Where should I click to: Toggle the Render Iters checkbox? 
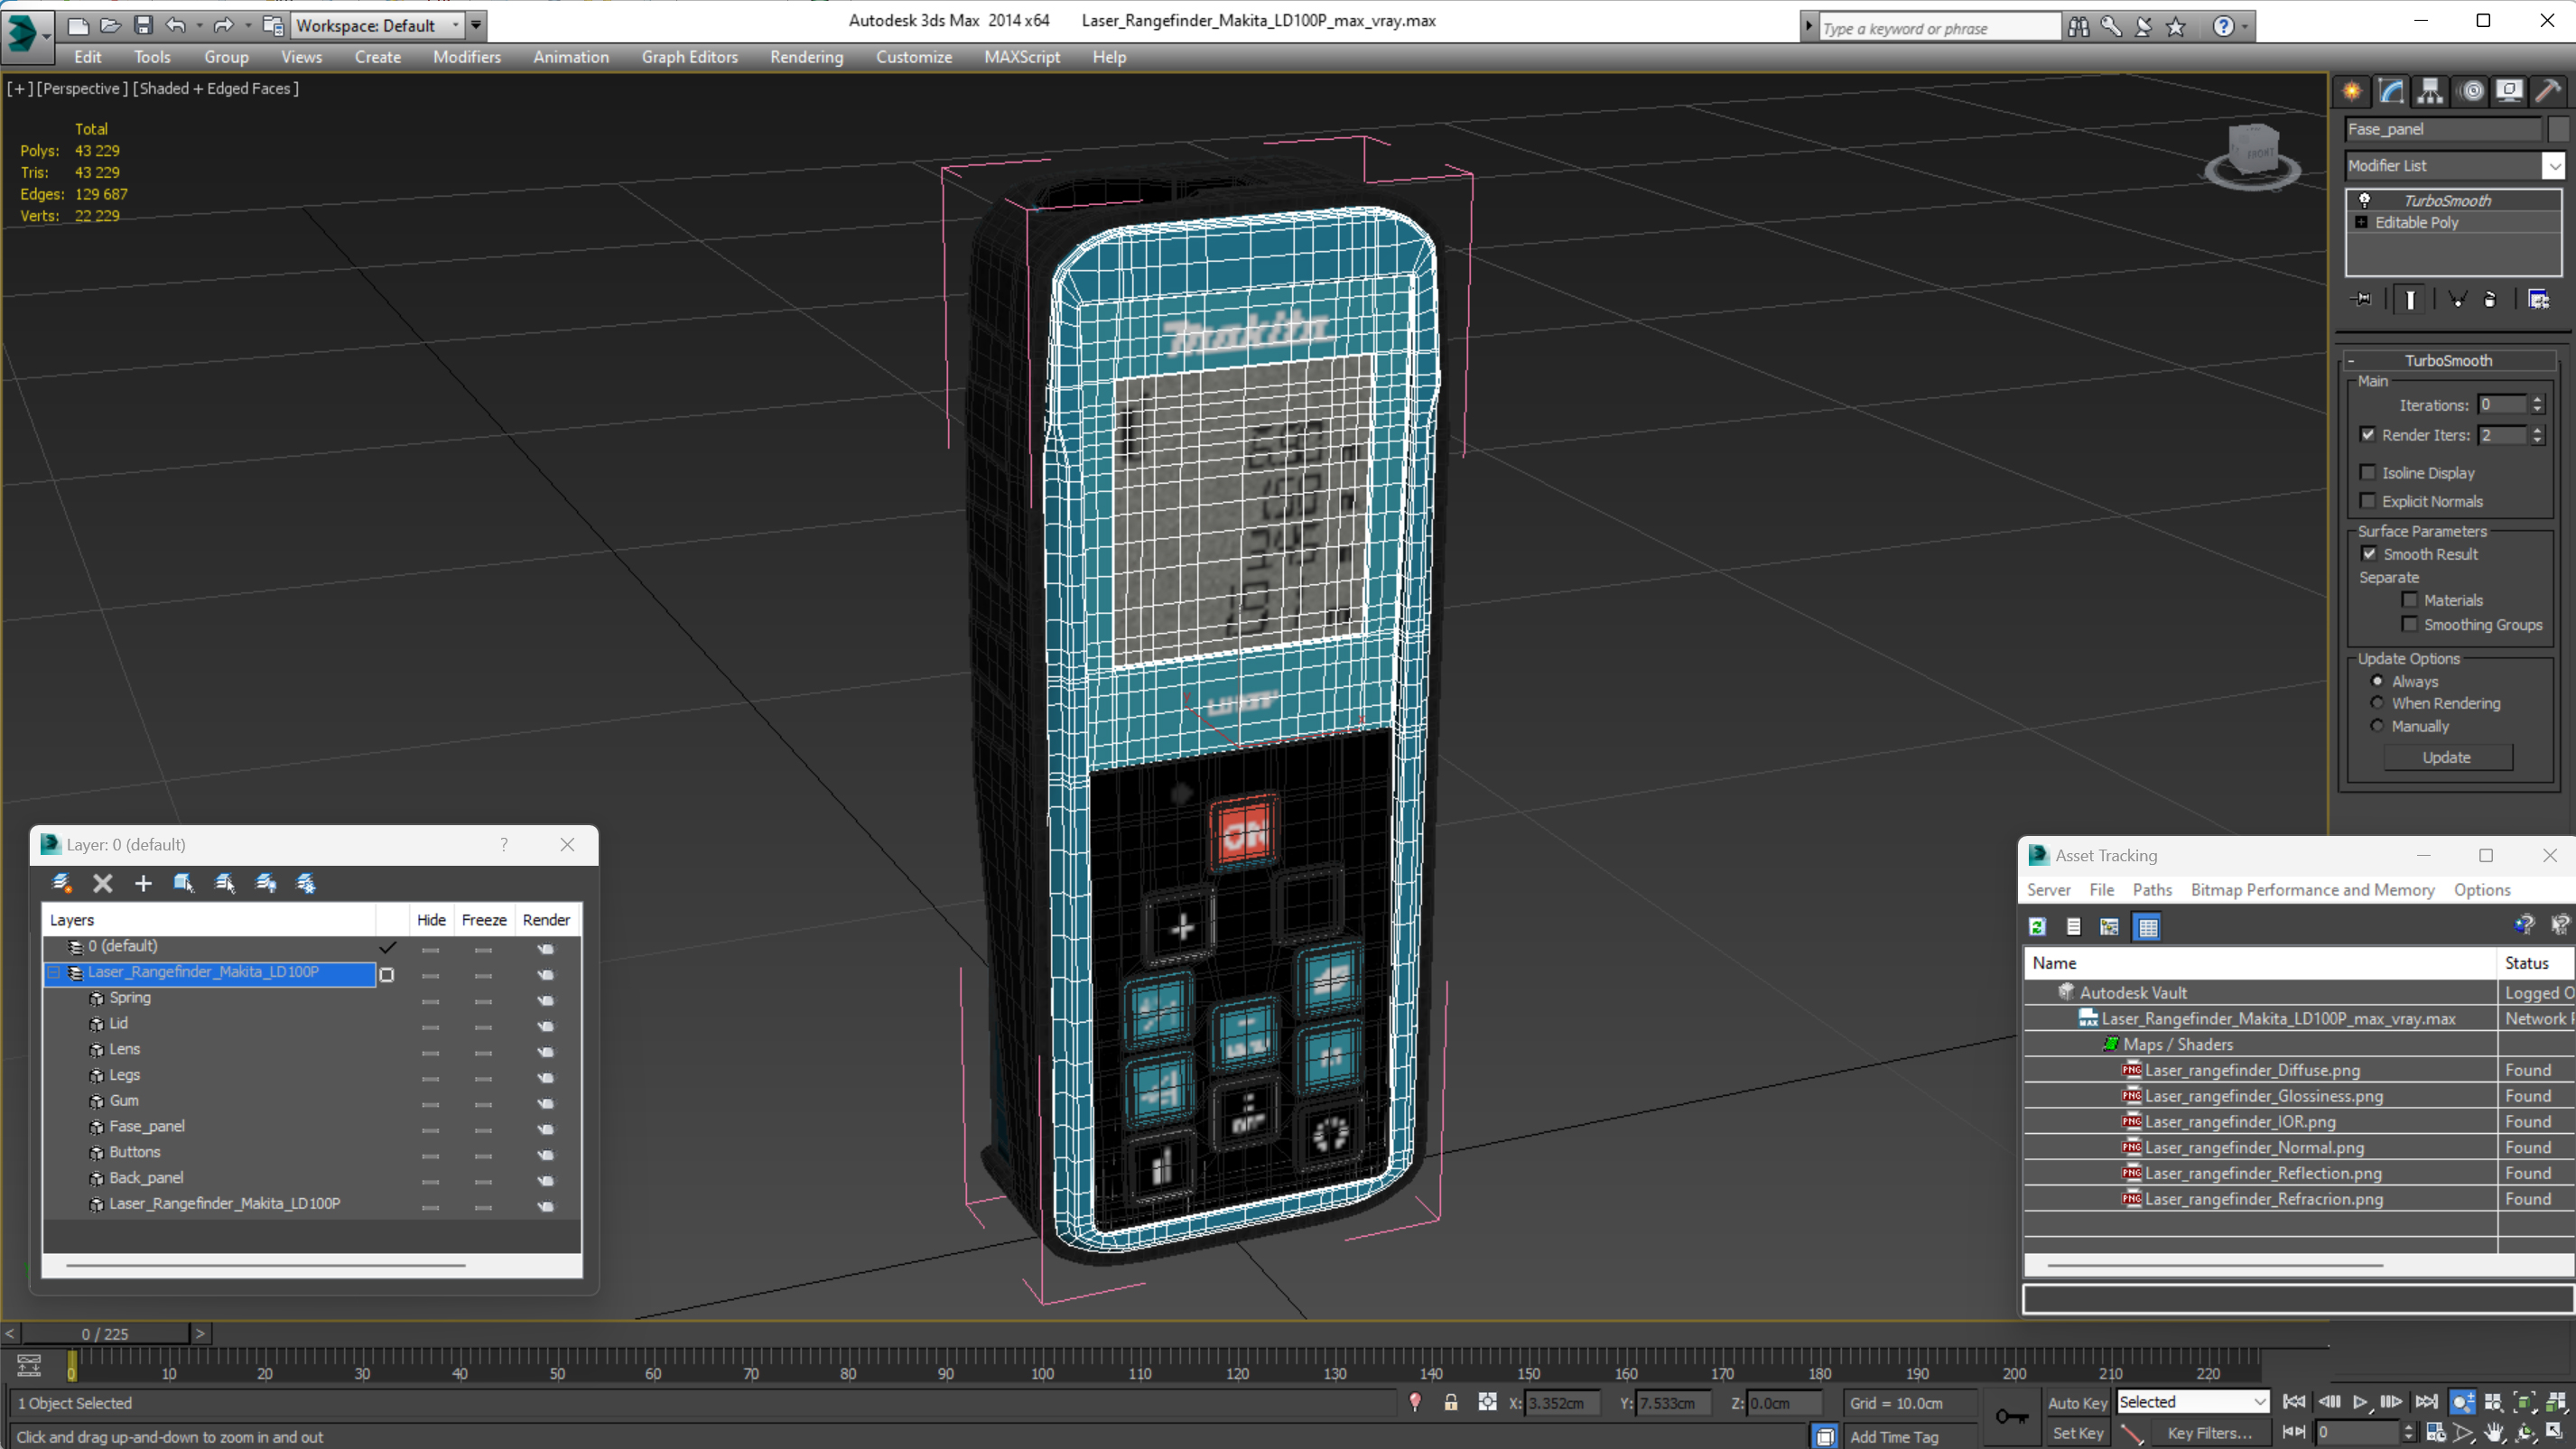tap(2367, 434)
